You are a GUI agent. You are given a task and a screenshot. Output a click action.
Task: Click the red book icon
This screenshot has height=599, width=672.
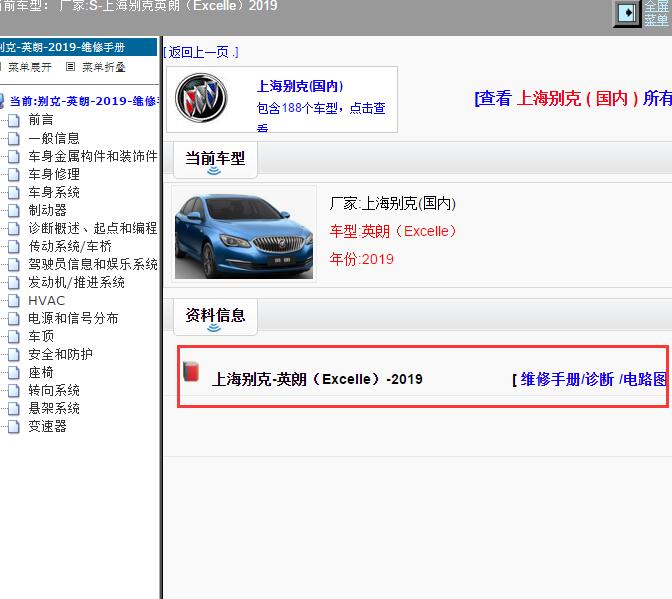[x=191, y=371]
